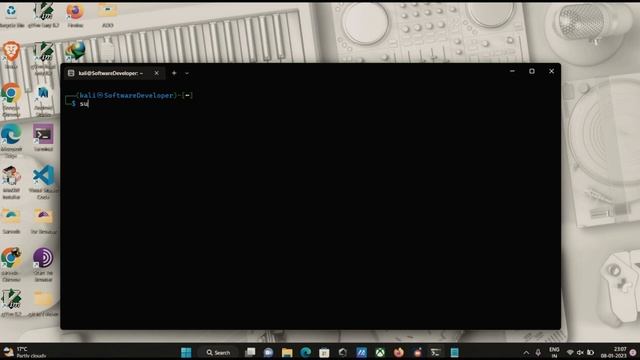
Task: Open the Recycle Bin desktop icon
Action: 11,15
